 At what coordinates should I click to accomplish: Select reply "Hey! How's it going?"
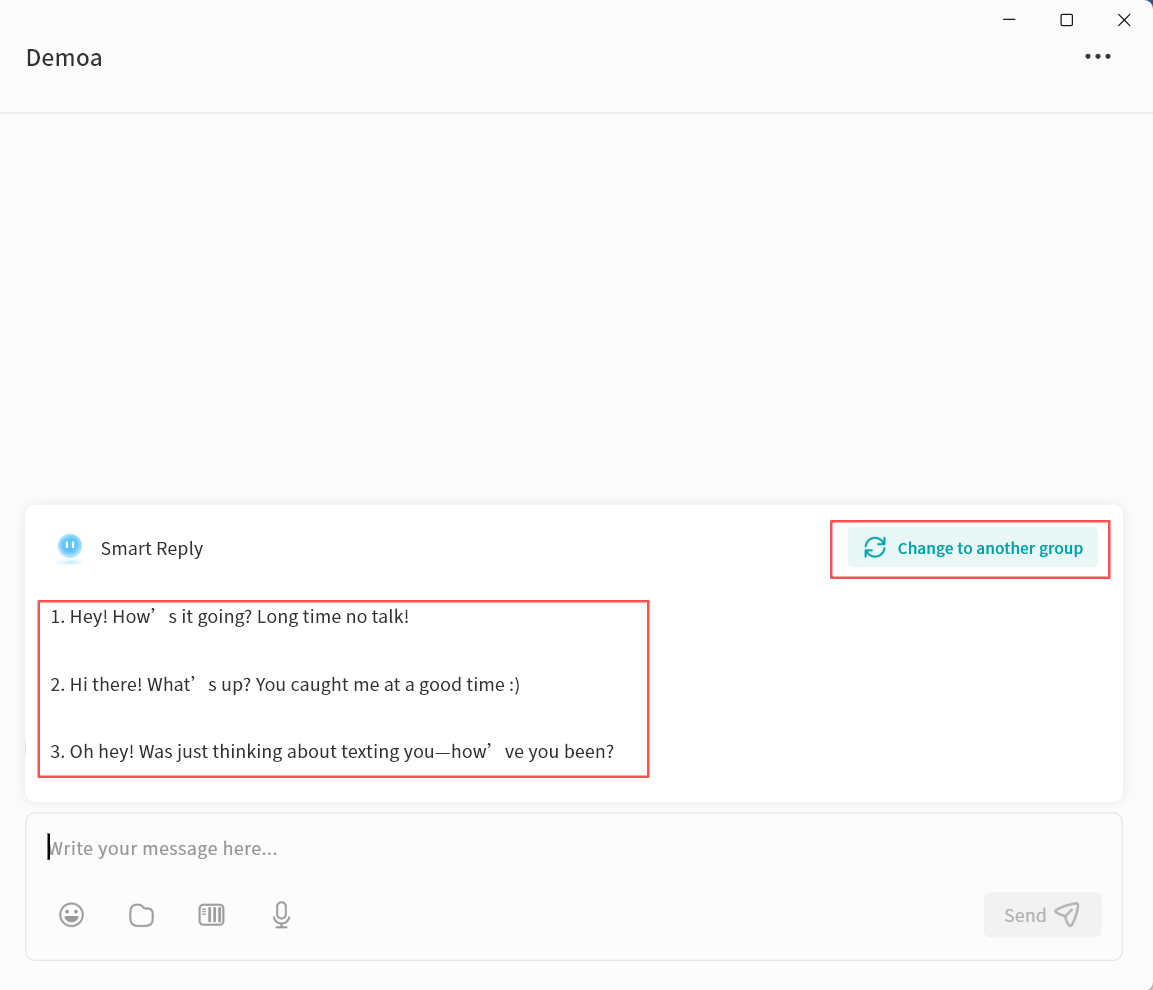pyautogui.click(x=230, y=617)
